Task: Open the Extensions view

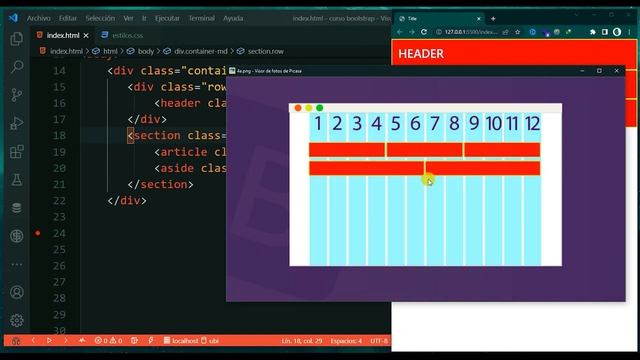Action: pyautogui.click(x=17, y=152)
